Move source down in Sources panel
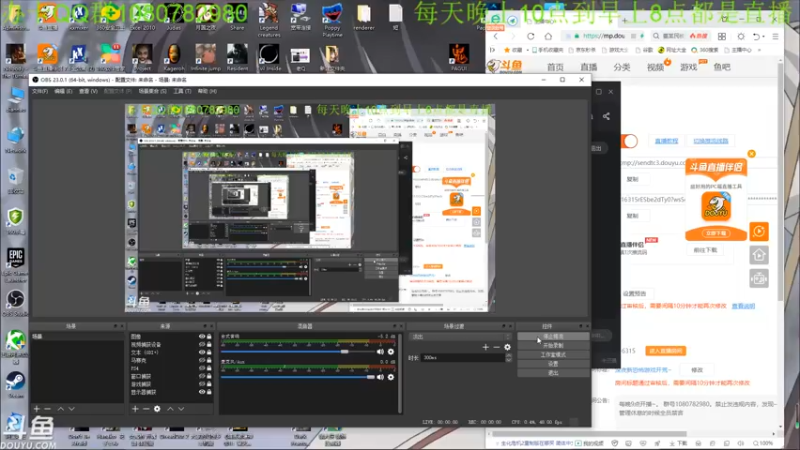The image size is (800, 450). [181, 409]
